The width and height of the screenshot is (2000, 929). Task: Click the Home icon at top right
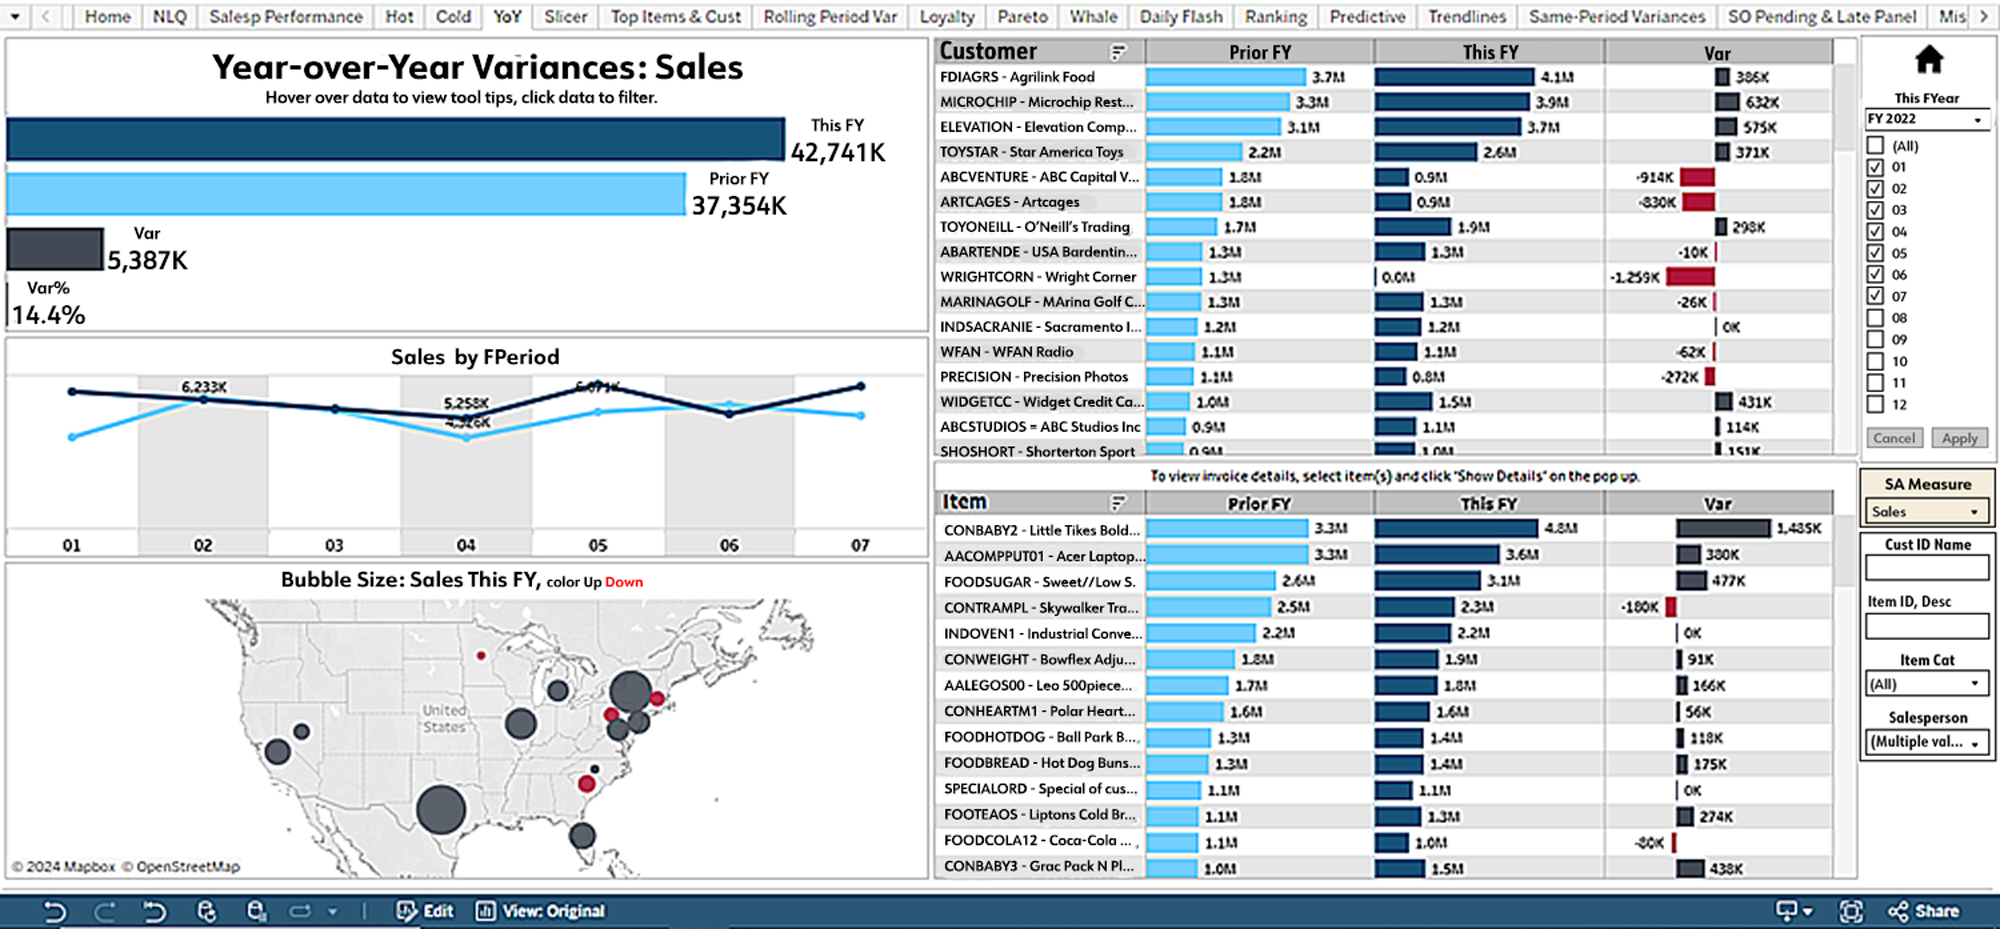point(1928,61)
